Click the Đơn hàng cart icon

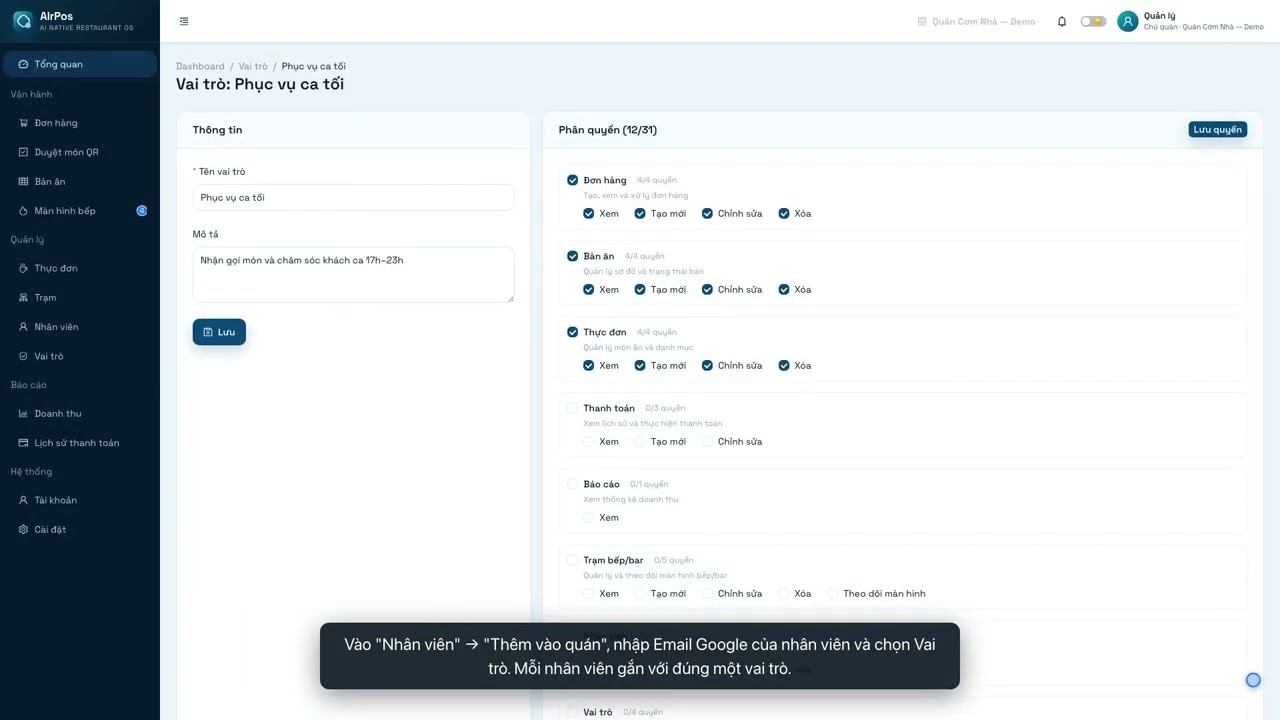click(x=24, y=123)
